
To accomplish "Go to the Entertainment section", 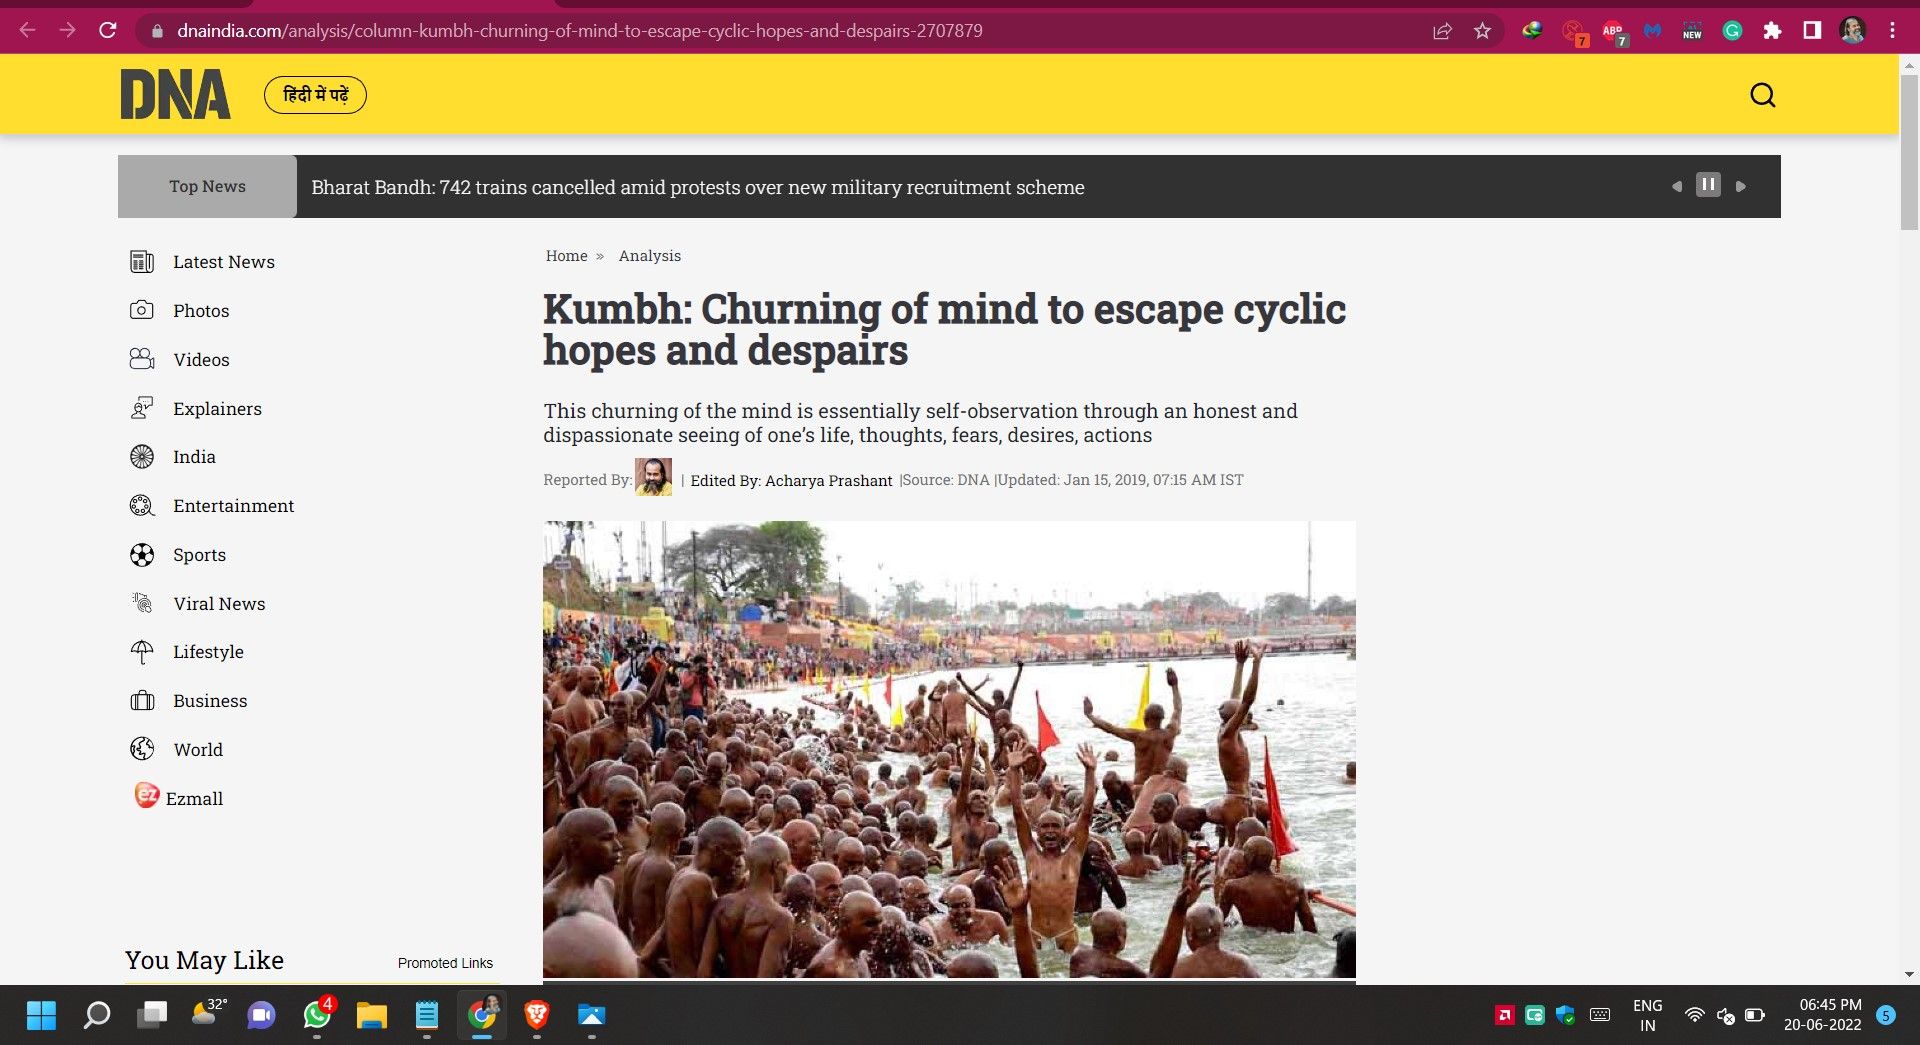I will [x=233, y=506].
